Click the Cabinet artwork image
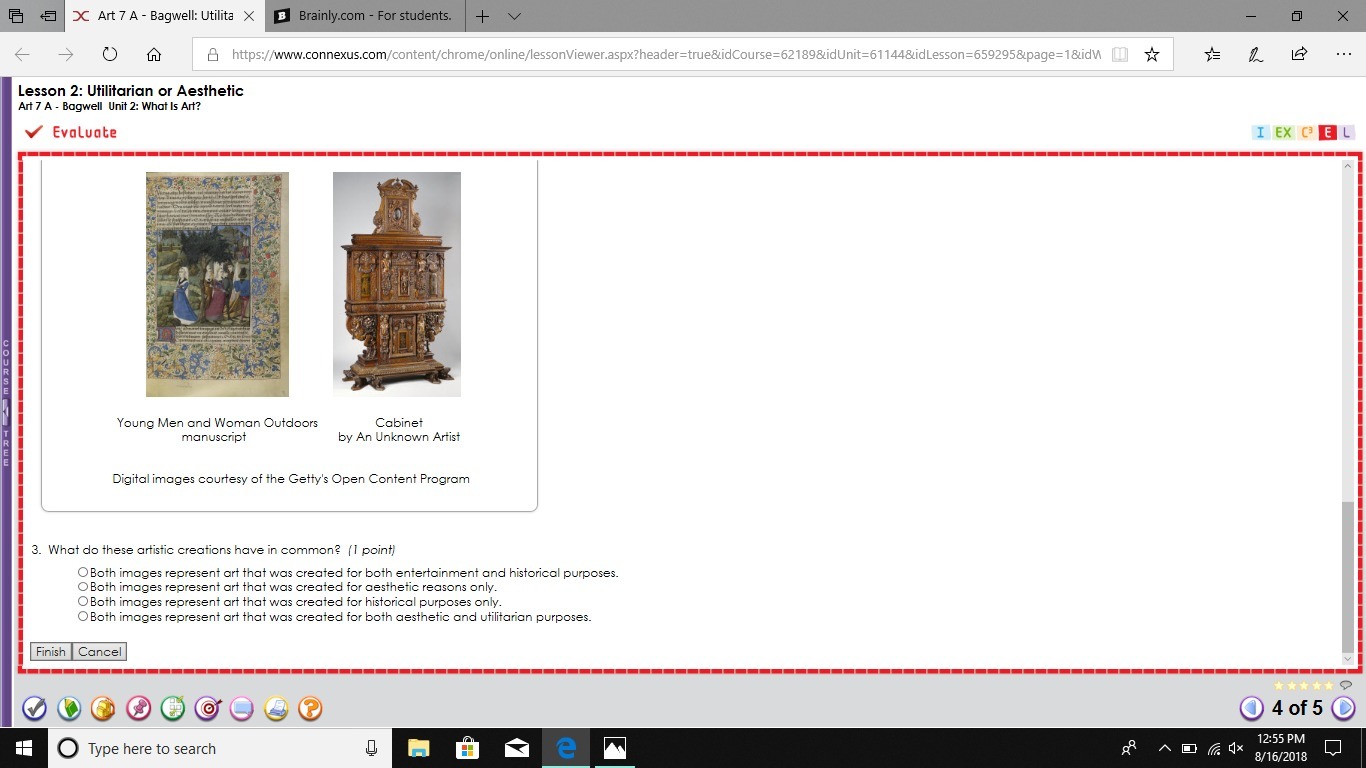Image resolution: width=1366 pixels, height=768 pixels. pos(397,284)
